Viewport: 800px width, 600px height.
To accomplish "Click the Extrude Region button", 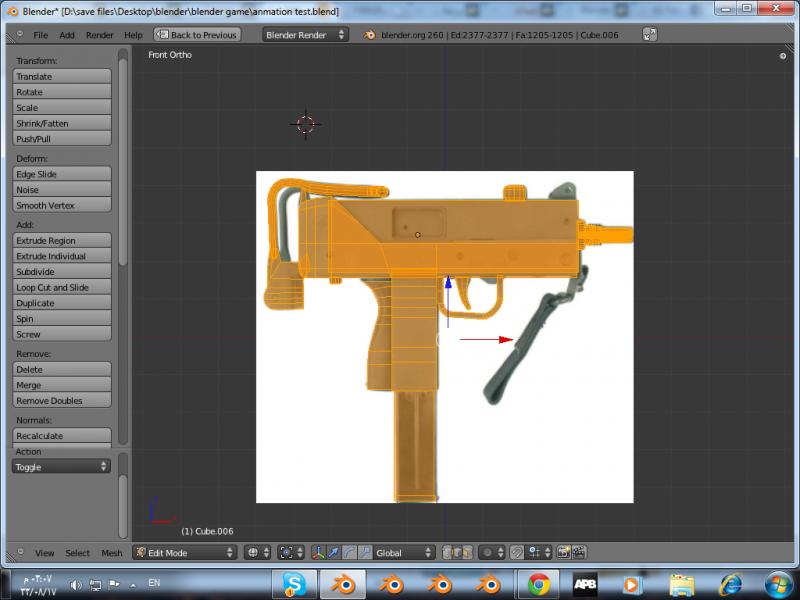I will [61, 241].
